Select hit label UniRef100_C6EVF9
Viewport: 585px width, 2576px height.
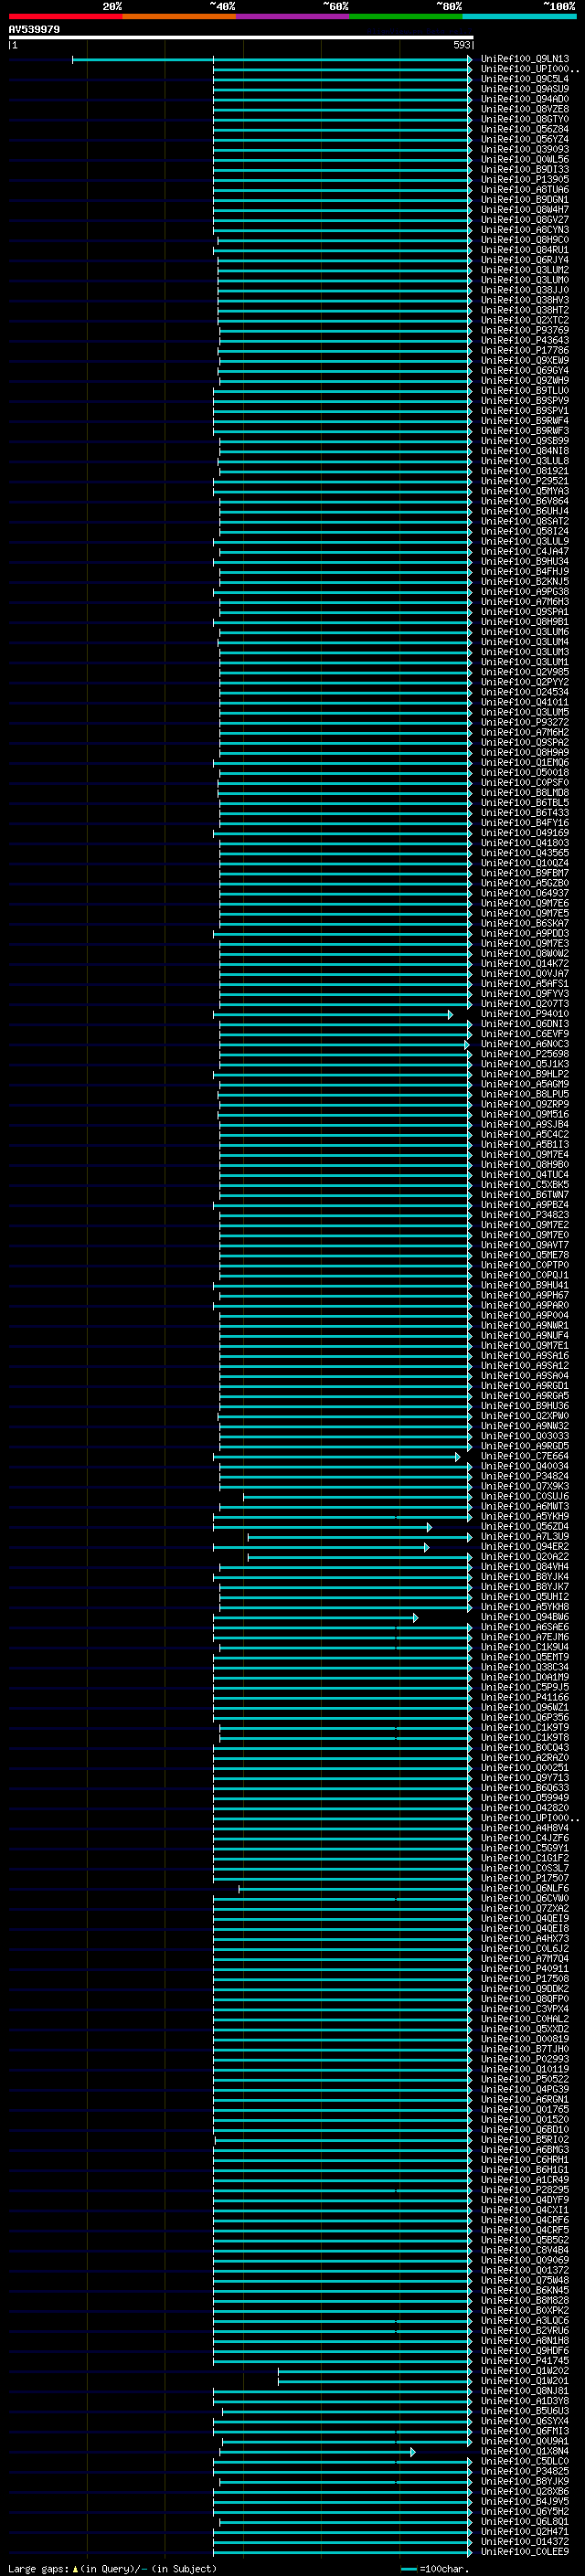pos(524,1034)
